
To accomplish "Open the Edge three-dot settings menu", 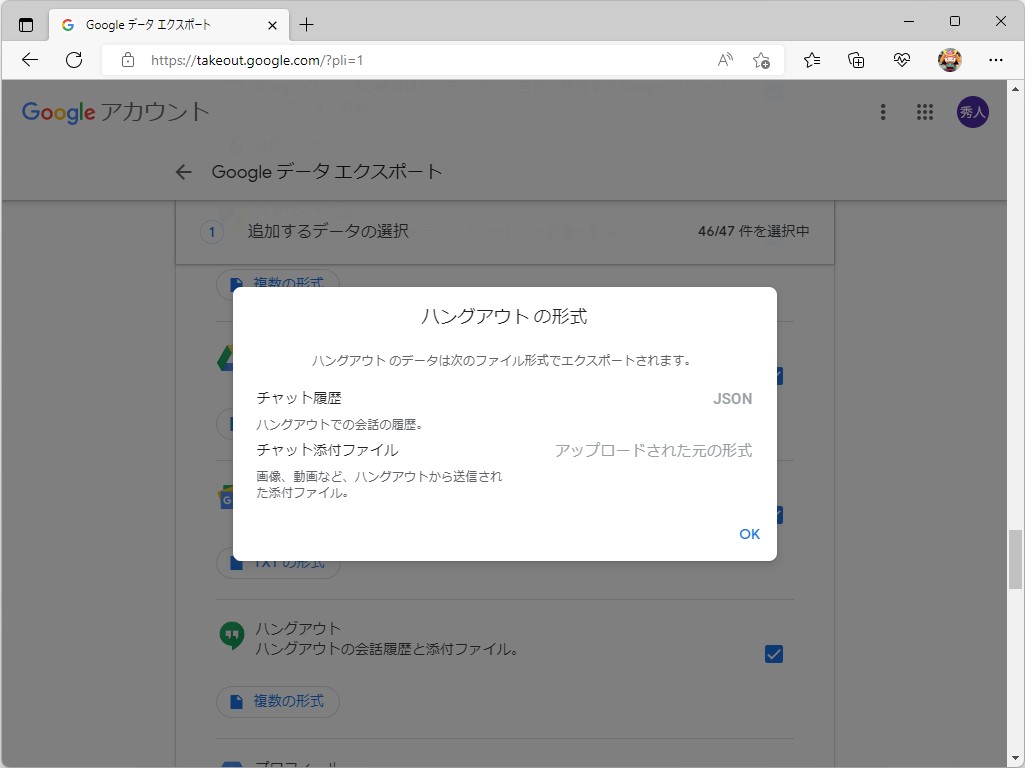I will coord(996,60).
